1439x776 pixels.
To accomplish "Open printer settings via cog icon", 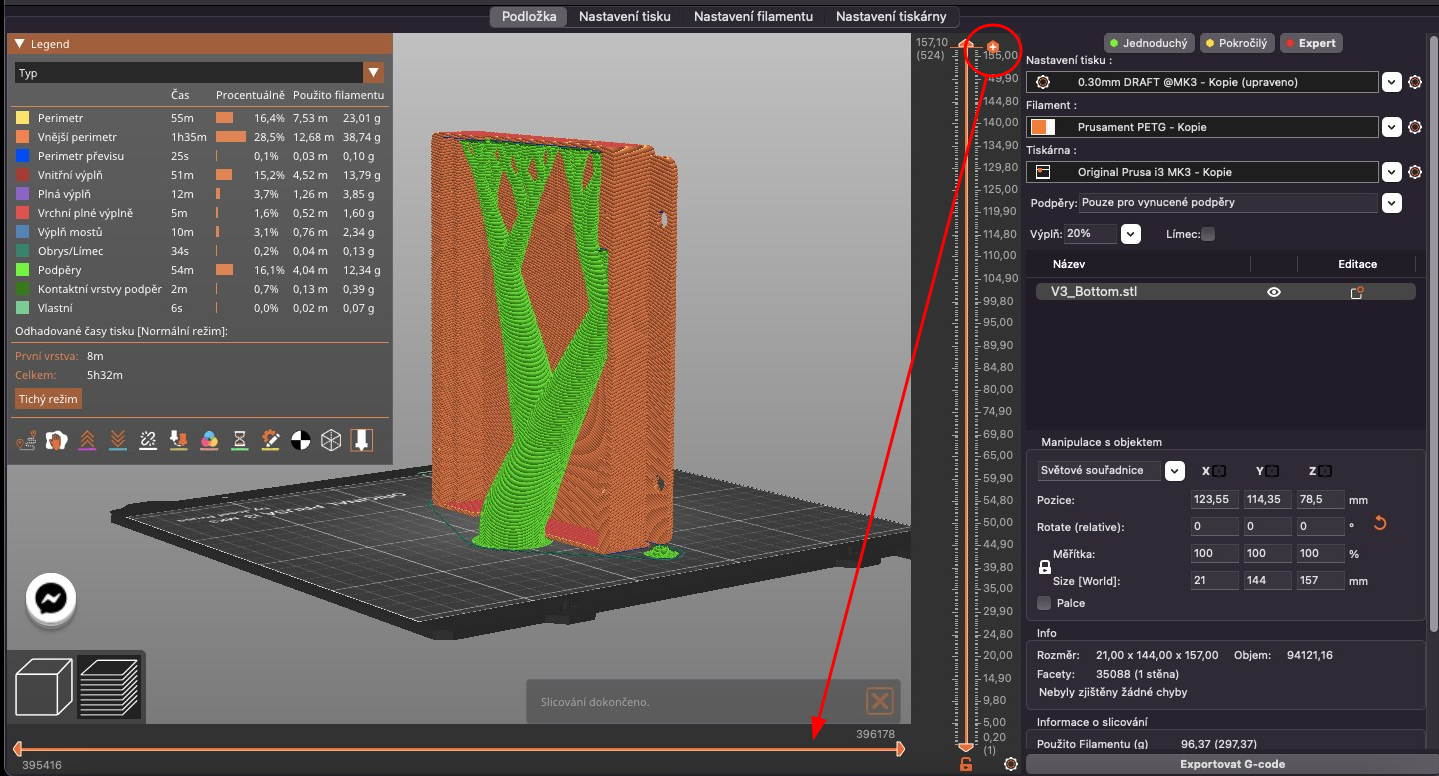I will click(x=1415, y=172).
